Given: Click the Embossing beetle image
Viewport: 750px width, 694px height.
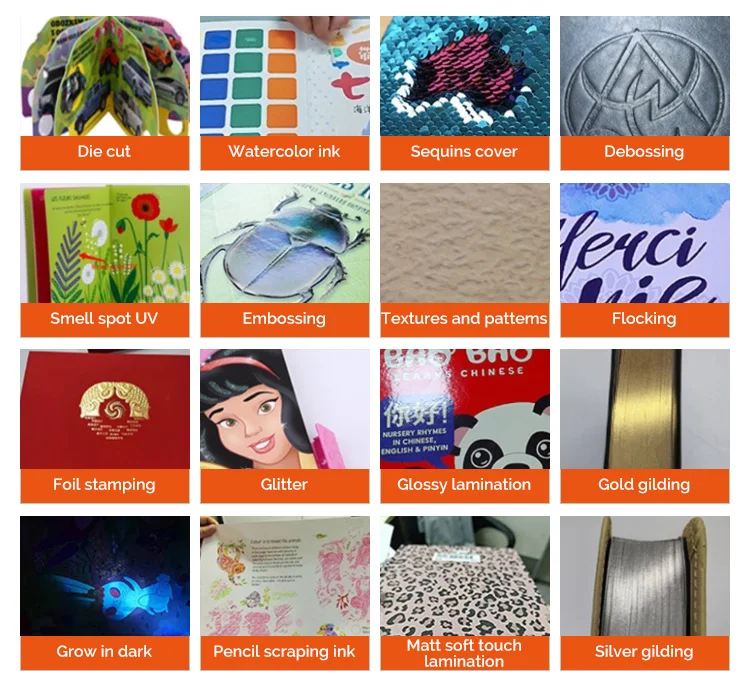Looking at the screenshot, I should (285, 243).
